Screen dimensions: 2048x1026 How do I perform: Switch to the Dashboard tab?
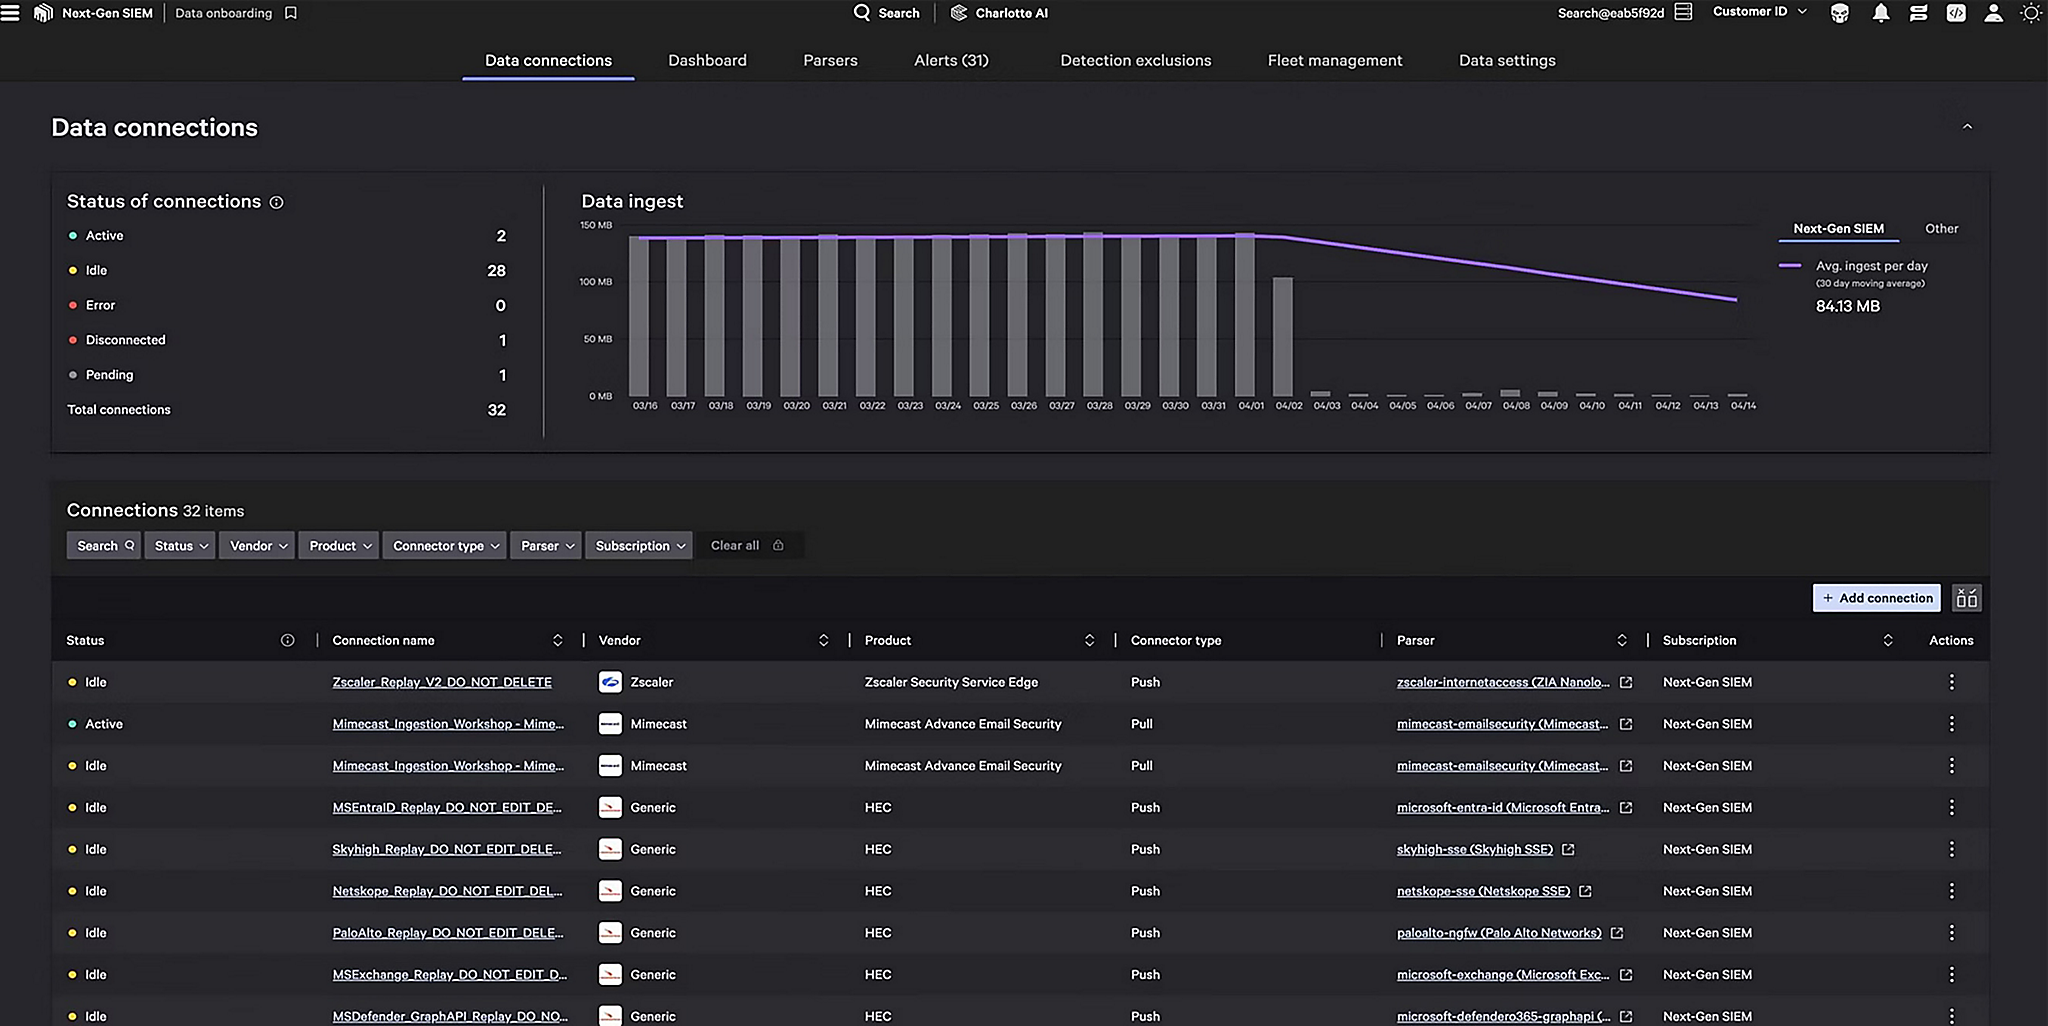(x=707, y=60)
